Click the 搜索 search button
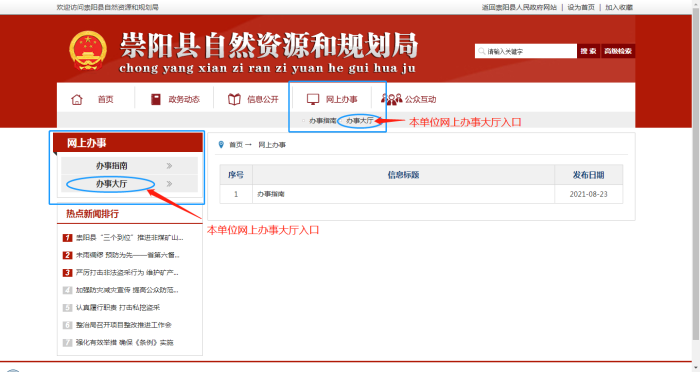The height and width of the screenshot is (372, 700). coord(588,51)
